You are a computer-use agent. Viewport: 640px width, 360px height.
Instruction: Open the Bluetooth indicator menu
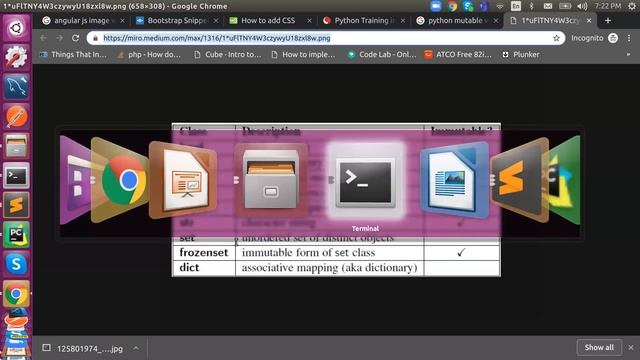click(531, 6)
